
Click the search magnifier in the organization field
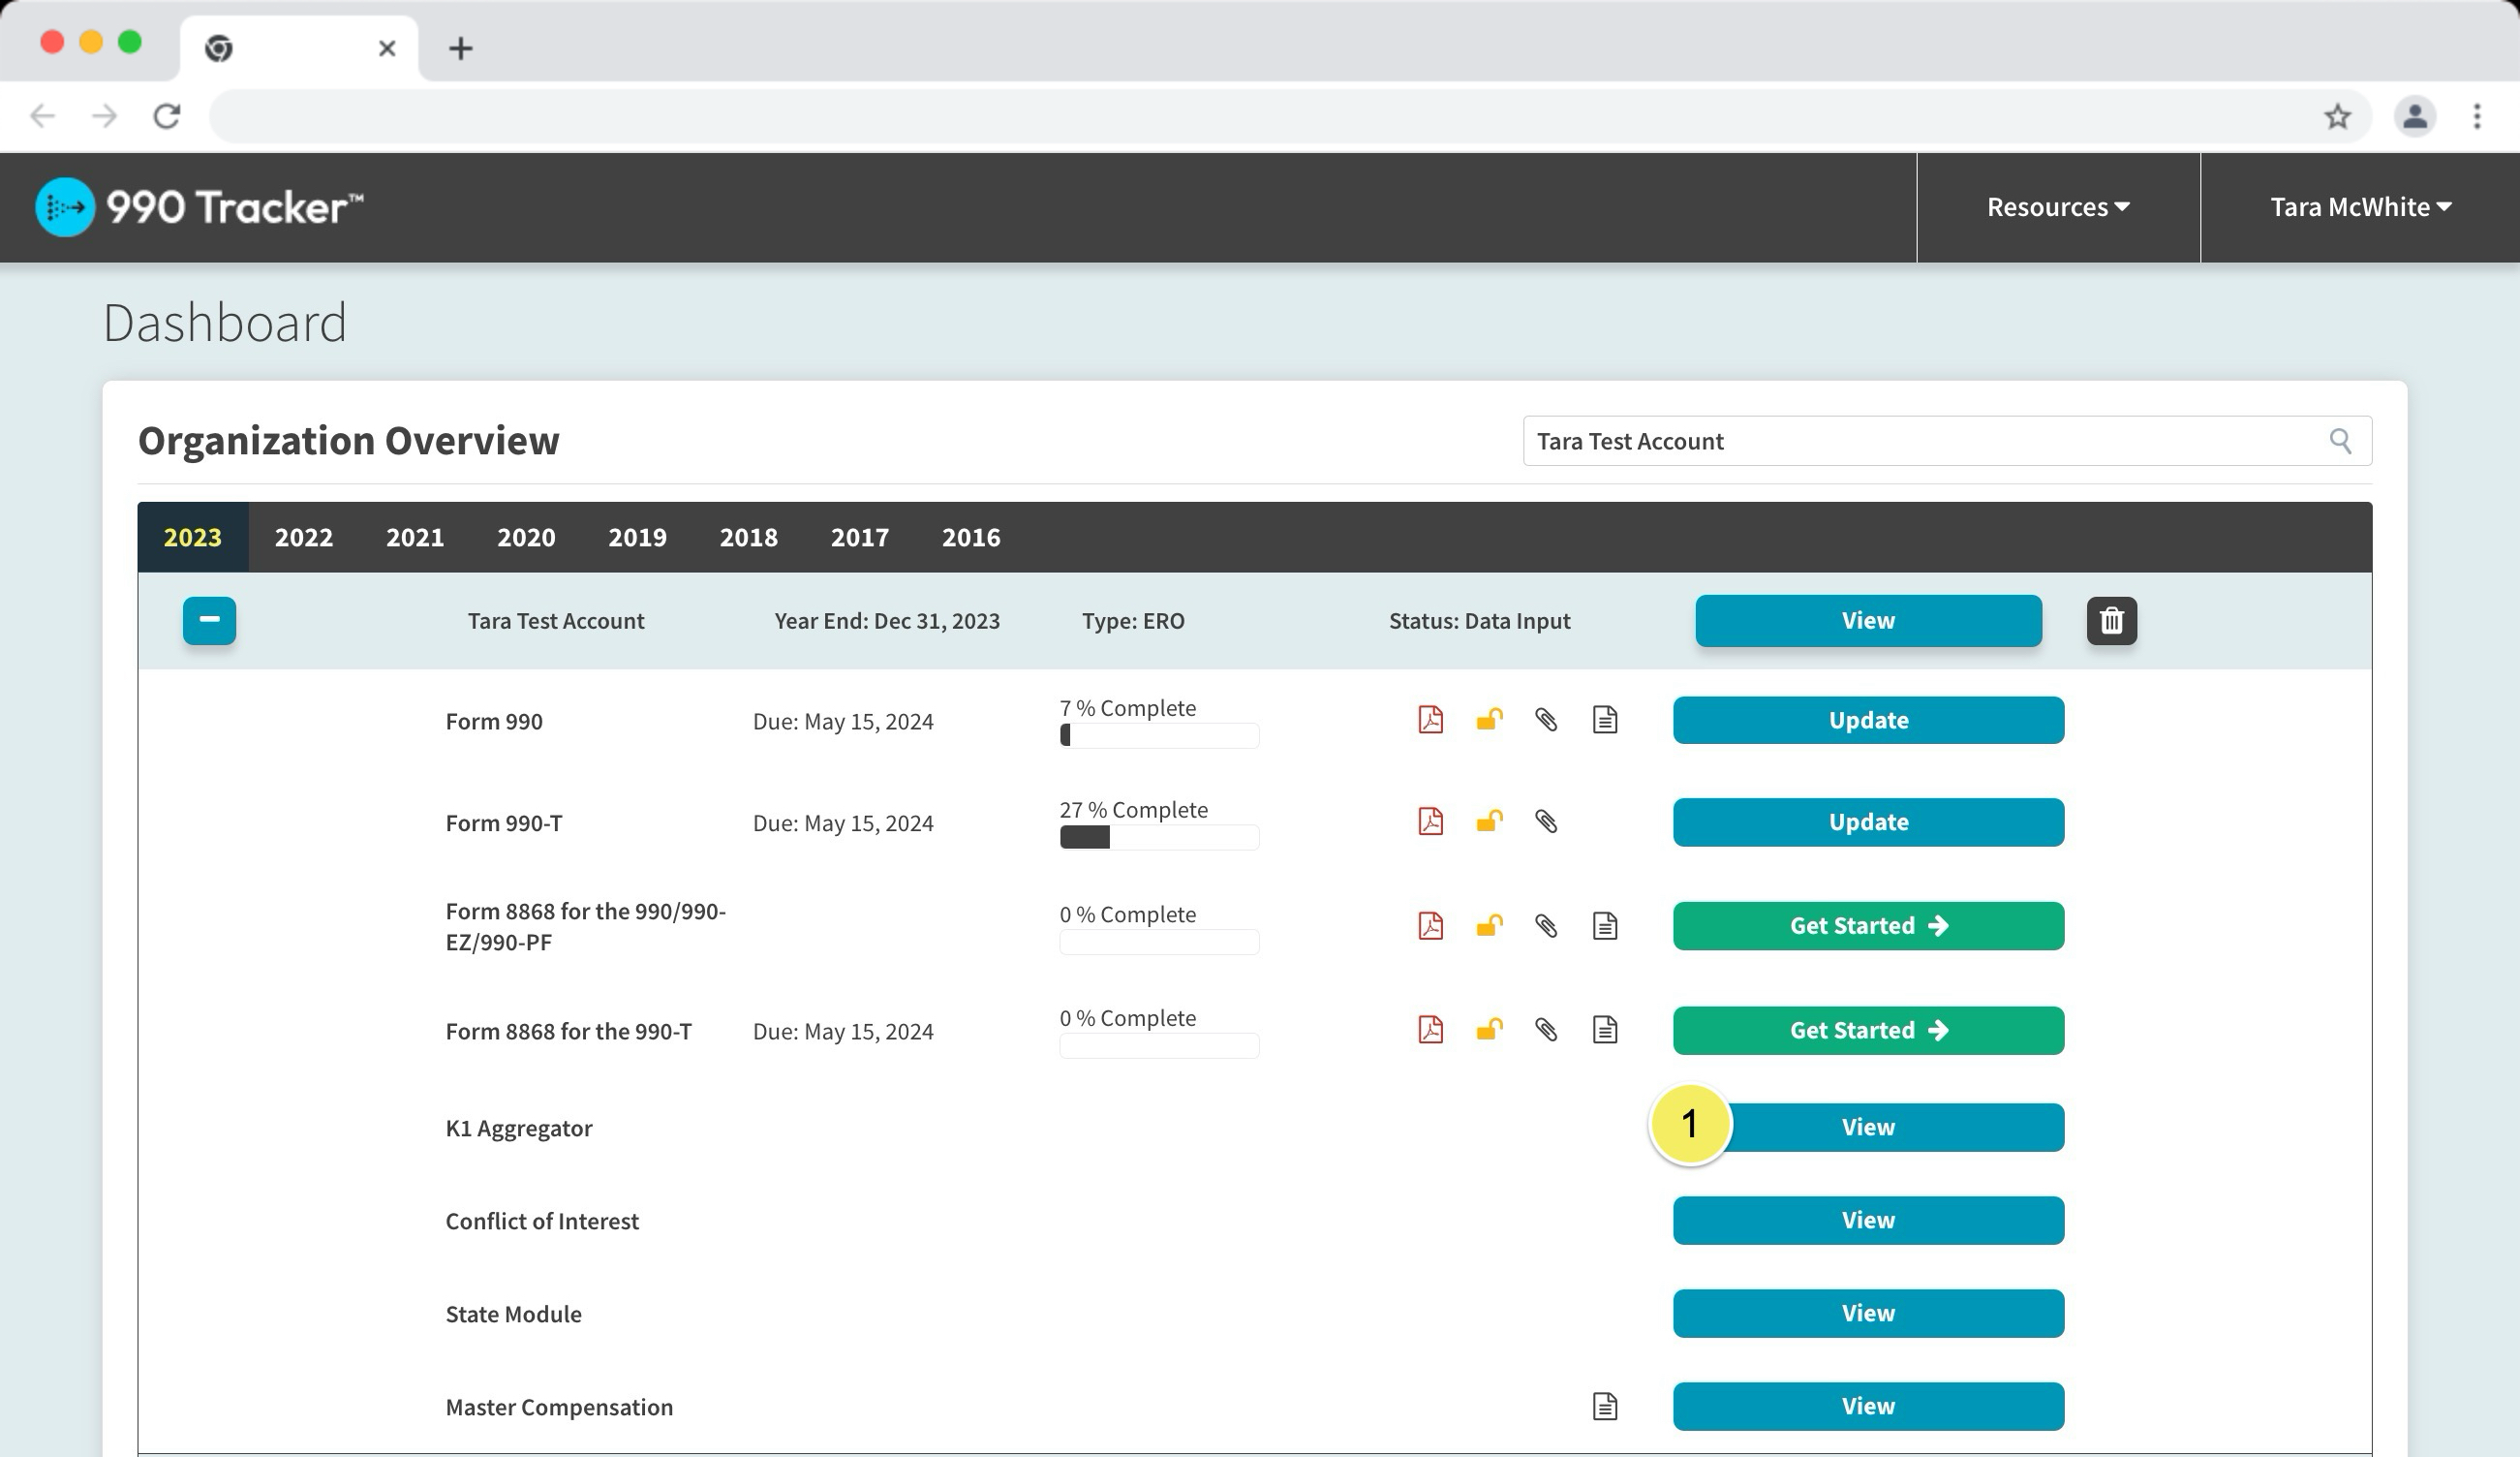point(2340,441)
